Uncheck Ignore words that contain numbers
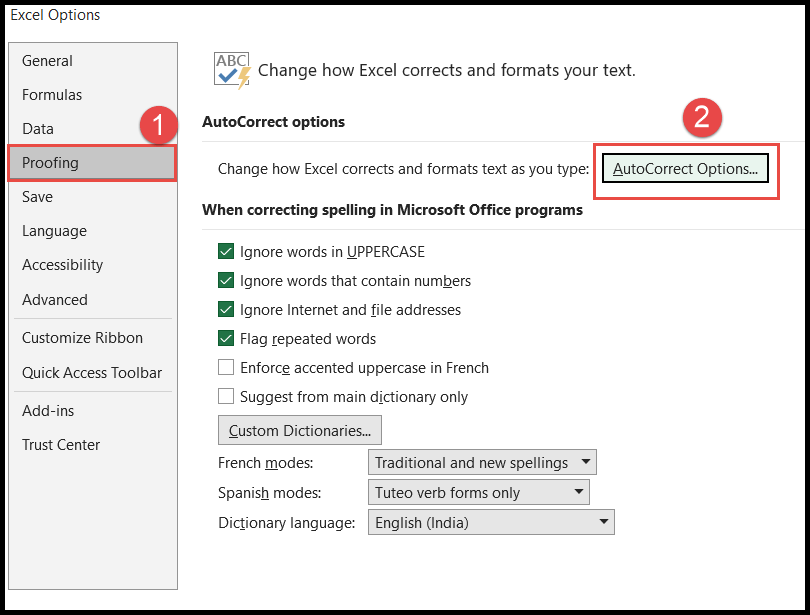The image size is (810, 615). [x=226, y=281]
